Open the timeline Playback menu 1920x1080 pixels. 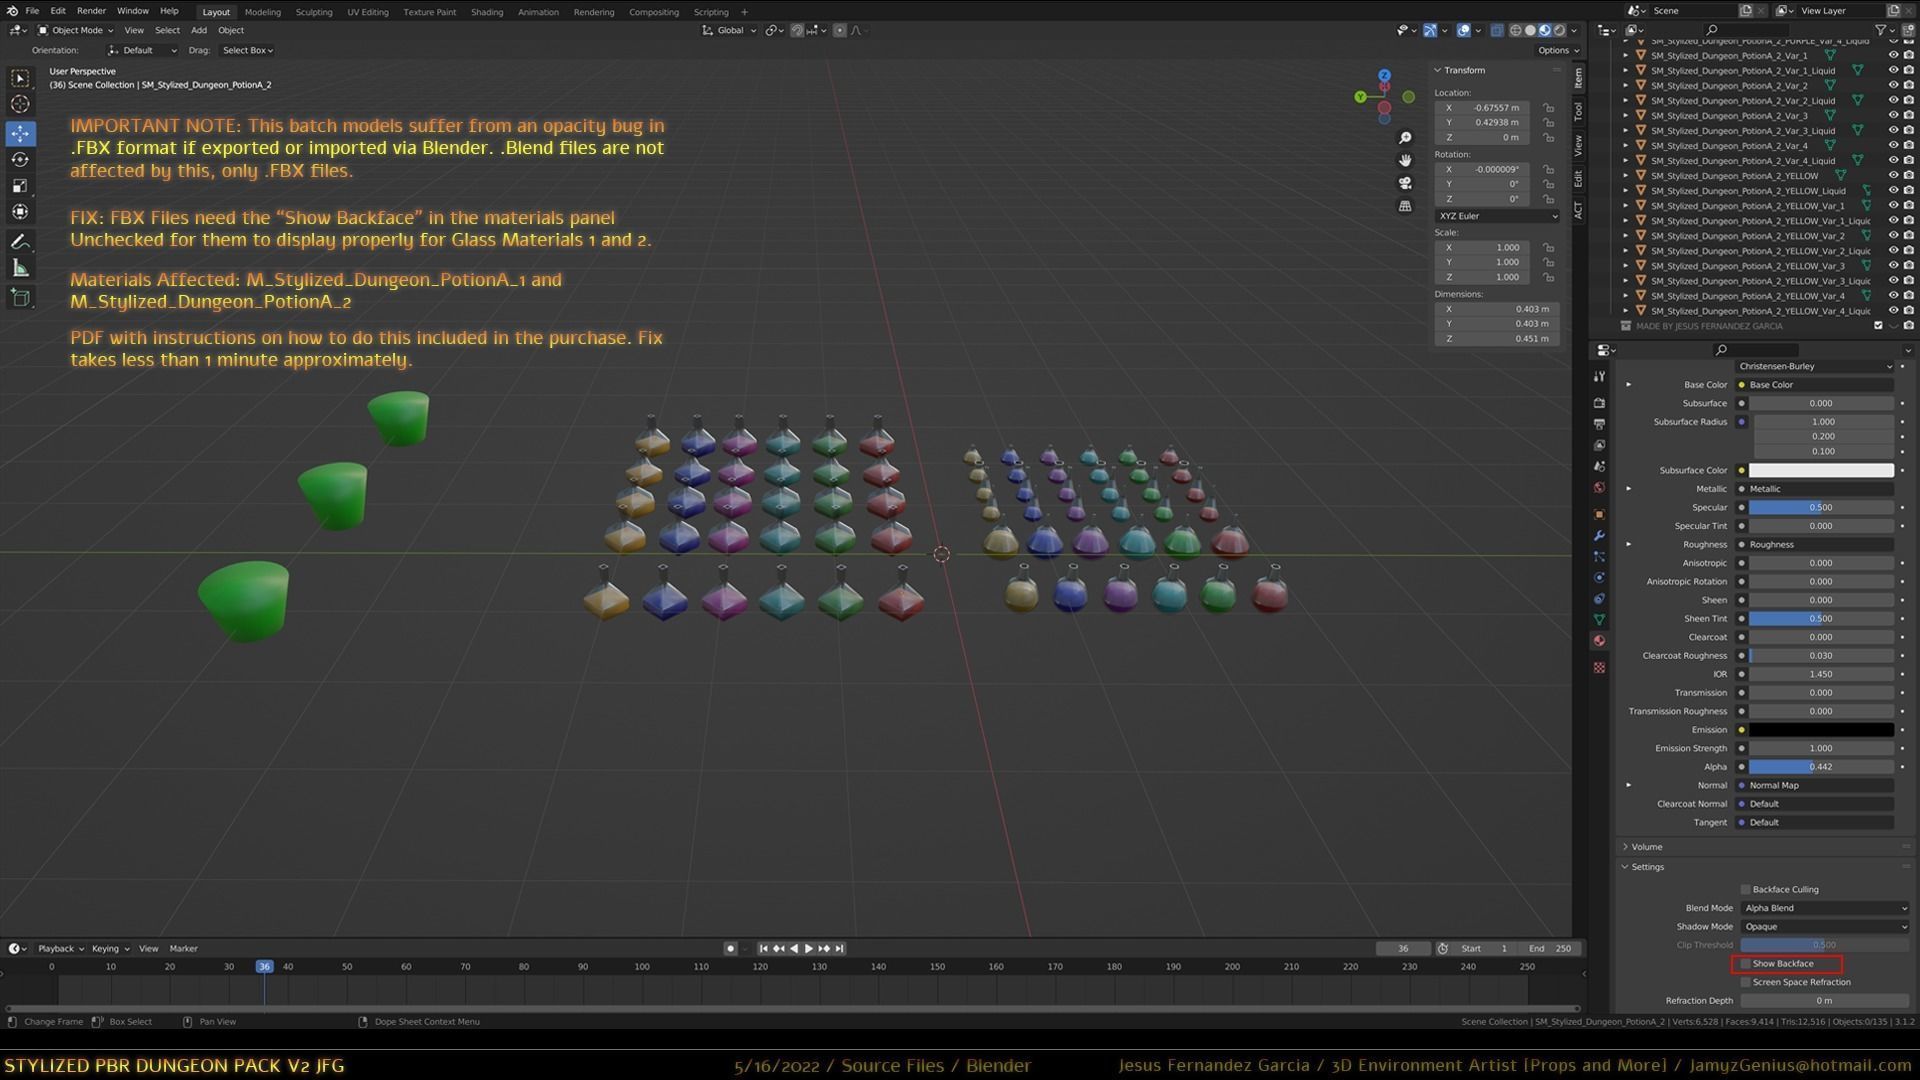tap(59, 948)
